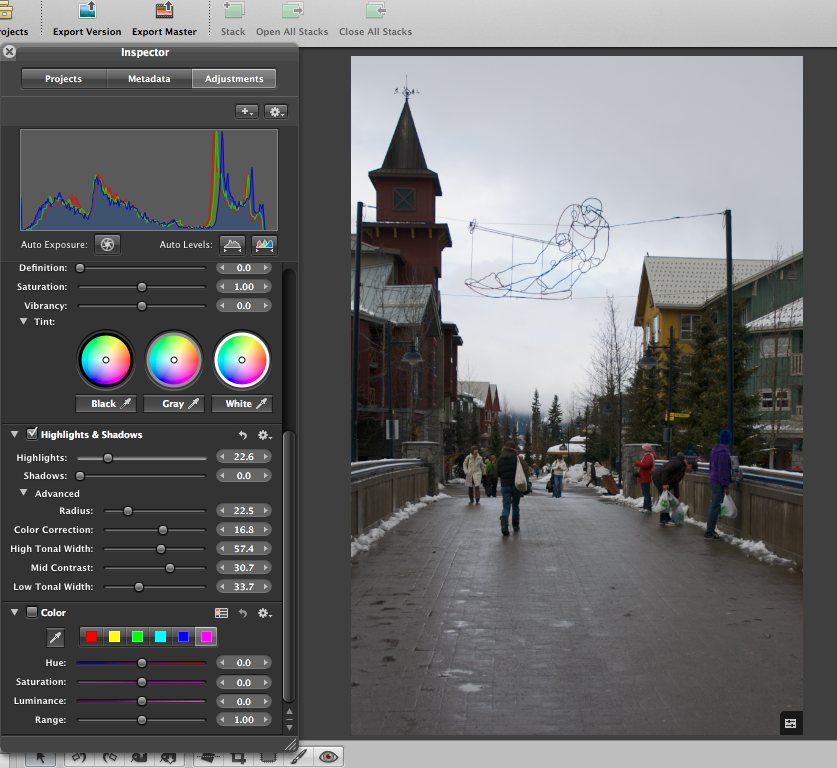Collapse the Advanced disclosure triangle
This screenshot has width=837, height=768.
click(24, 493)
